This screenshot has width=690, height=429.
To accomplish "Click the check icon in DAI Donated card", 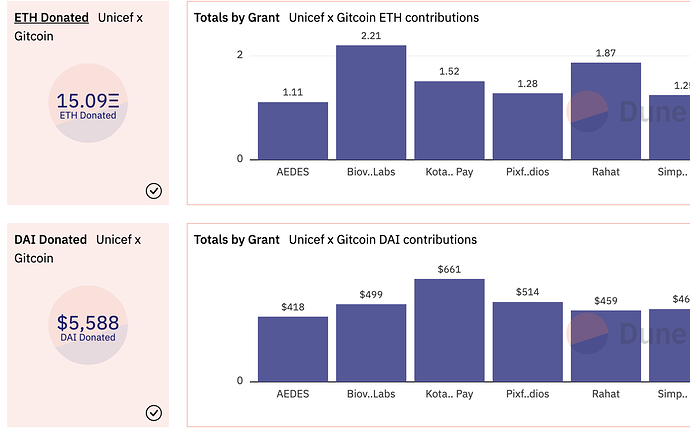I will click(x=154, y=413).
